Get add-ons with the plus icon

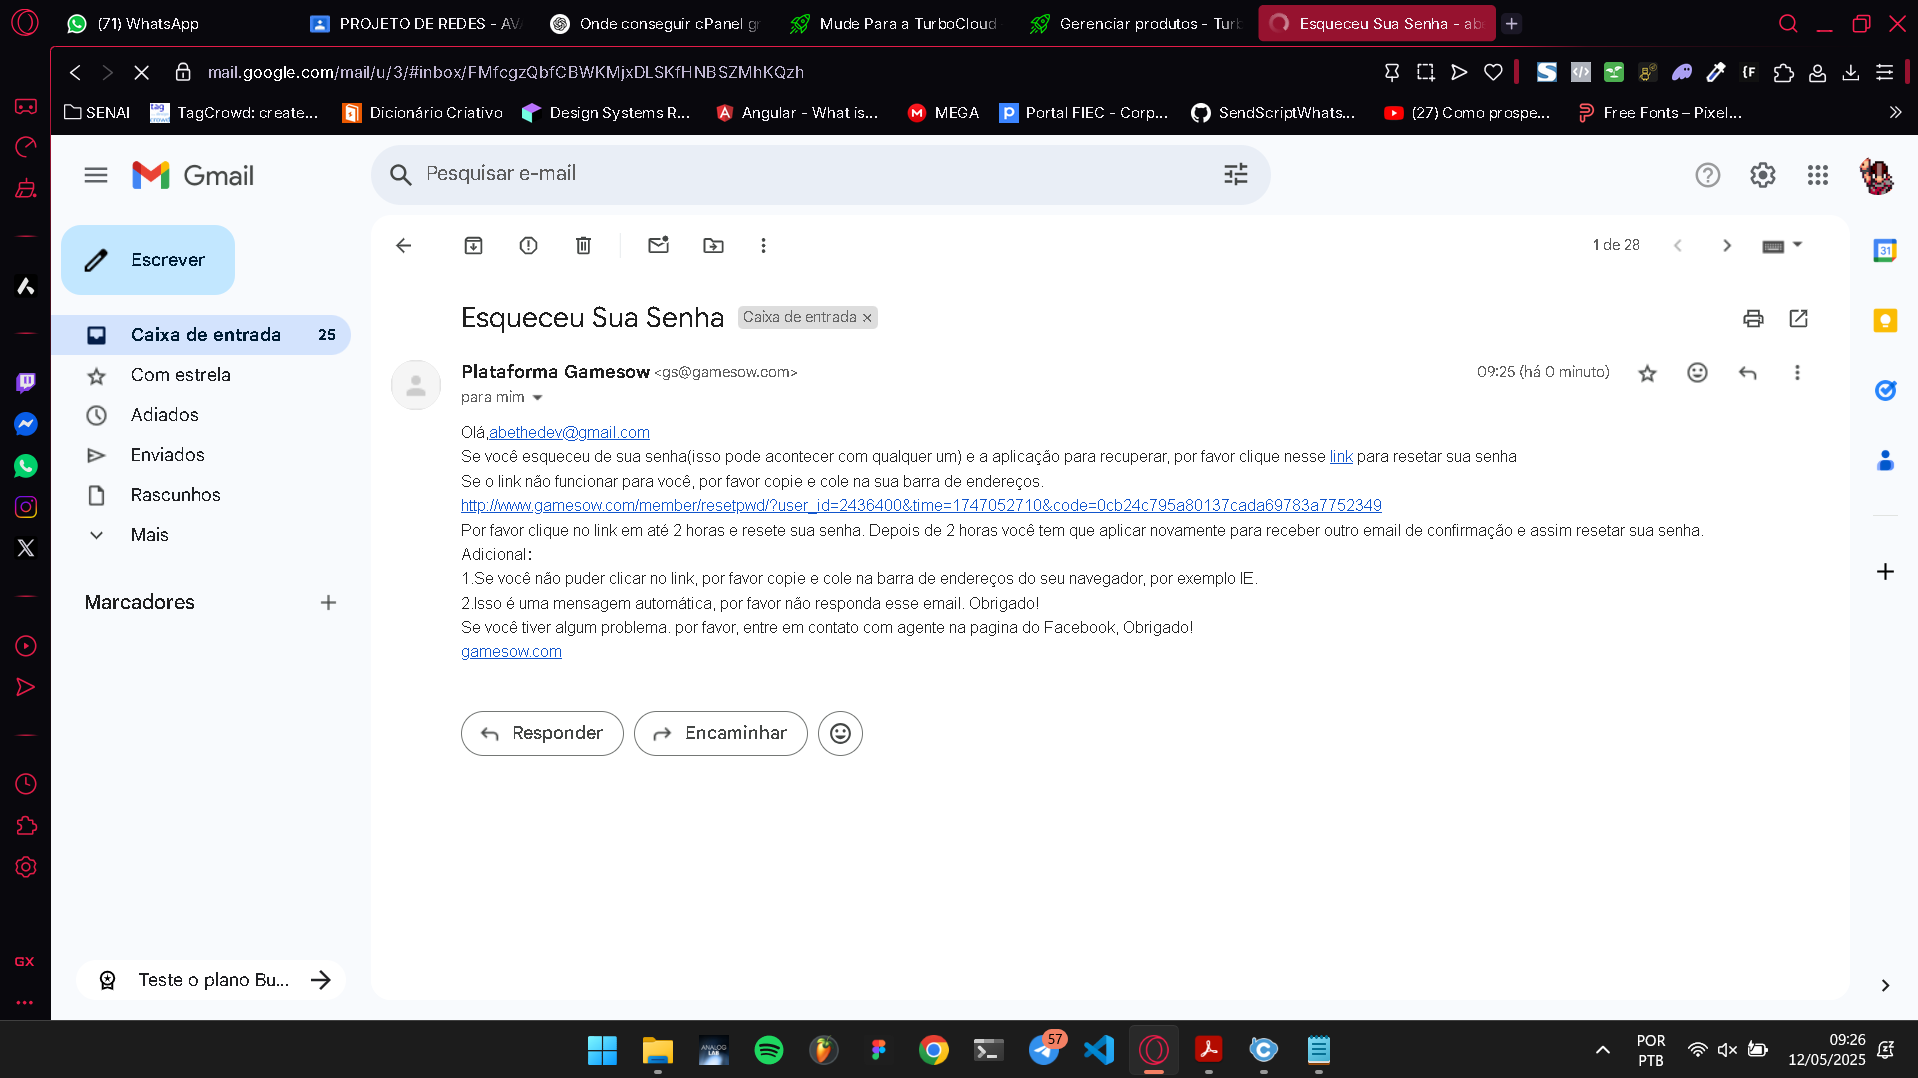tap(1884, 571)
